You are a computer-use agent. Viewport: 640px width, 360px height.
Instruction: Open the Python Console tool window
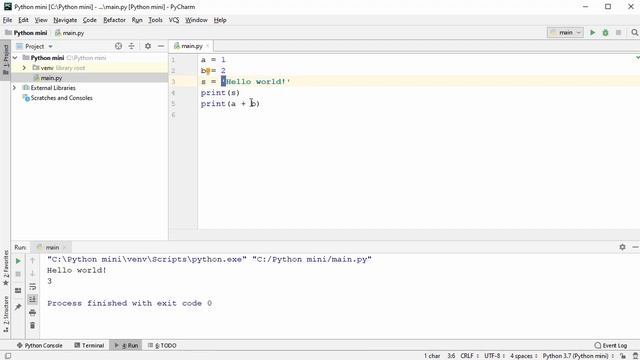point(39,345)
